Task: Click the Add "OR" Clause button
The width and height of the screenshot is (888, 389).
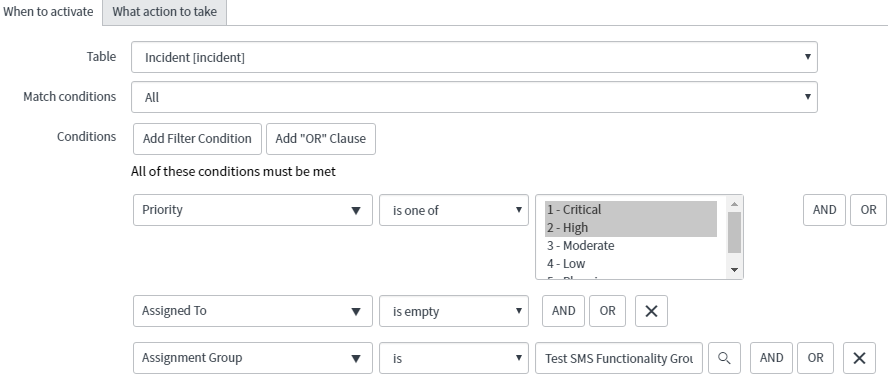Action: (x=321, y=139)
